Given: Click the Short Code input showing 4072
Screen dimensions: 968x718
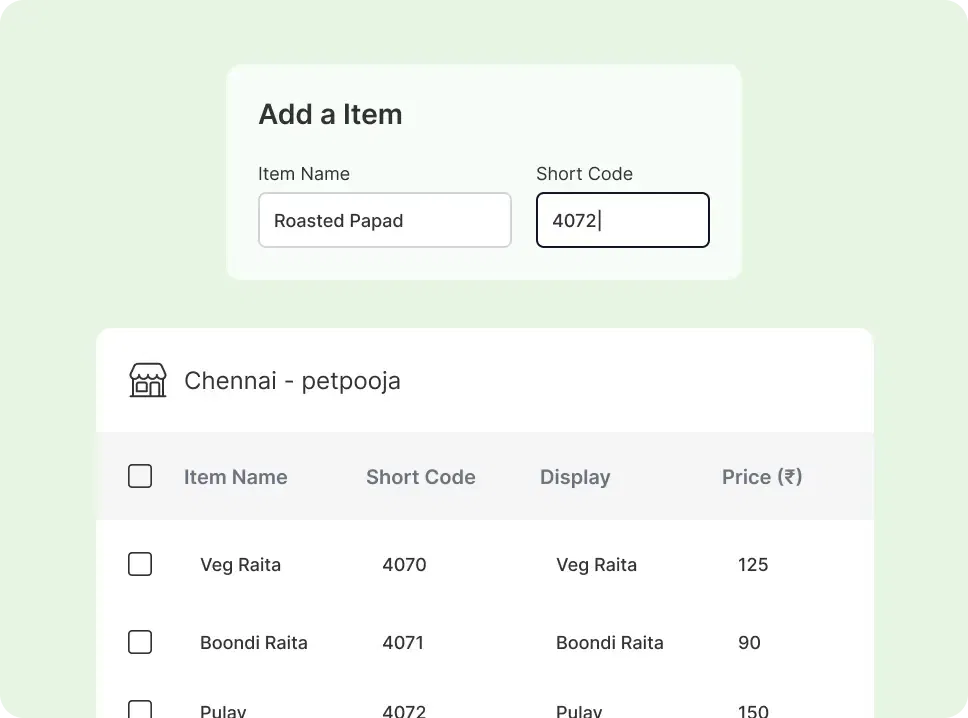Looking at the screenshot, I should coord(622,220).
